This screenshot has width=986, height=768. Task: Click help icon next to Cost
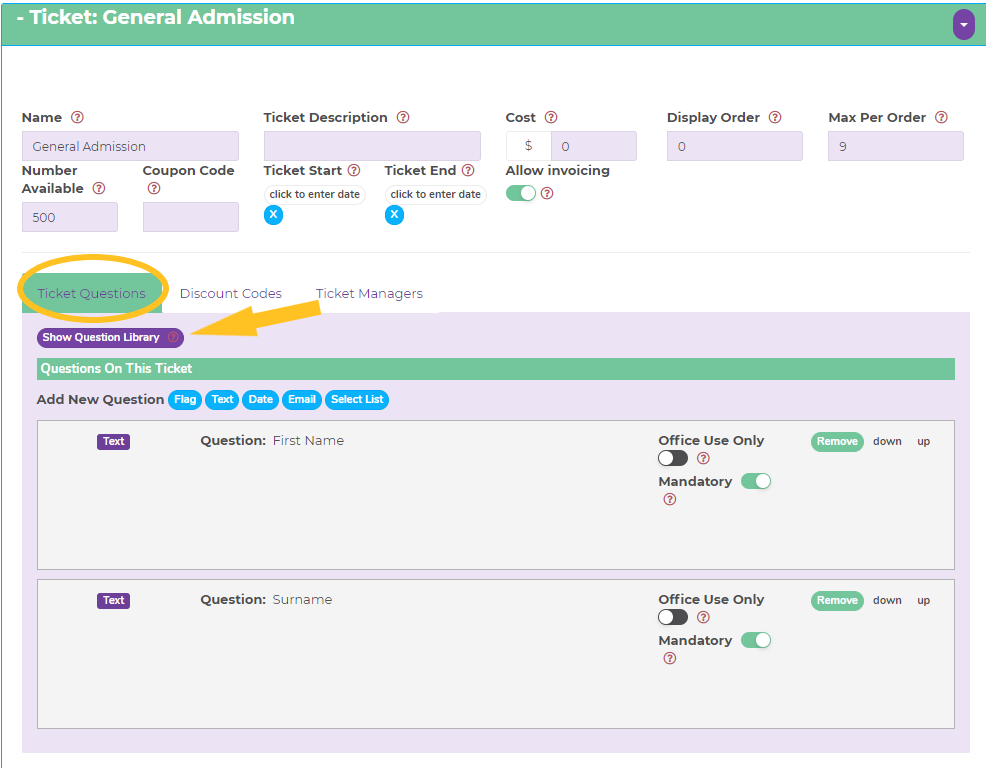(x=551, y=118)
